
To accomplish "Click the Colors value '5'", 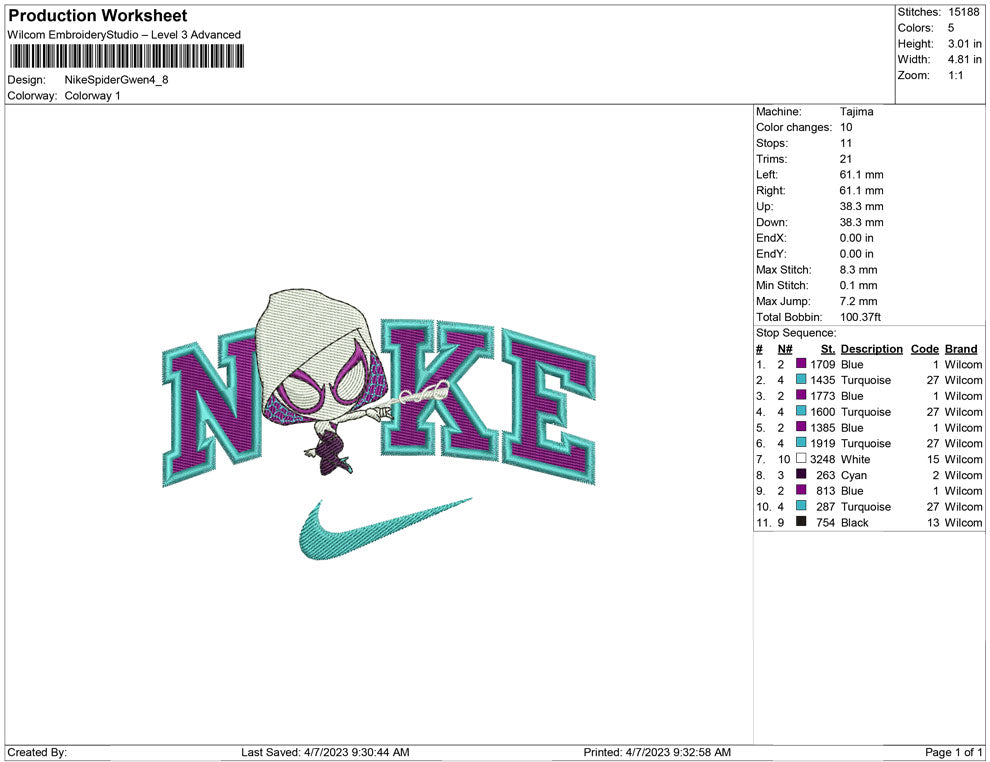I will tap(951, 28).
